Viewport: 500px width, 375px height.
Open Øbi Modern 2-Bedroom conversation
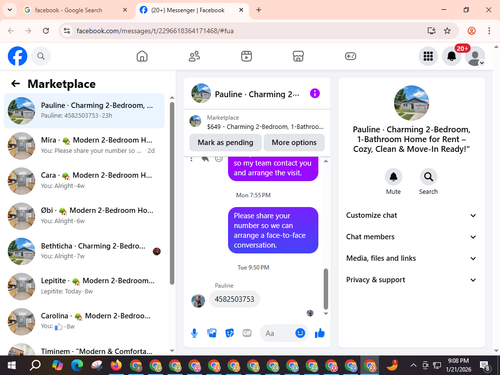[x=84, y=216]
